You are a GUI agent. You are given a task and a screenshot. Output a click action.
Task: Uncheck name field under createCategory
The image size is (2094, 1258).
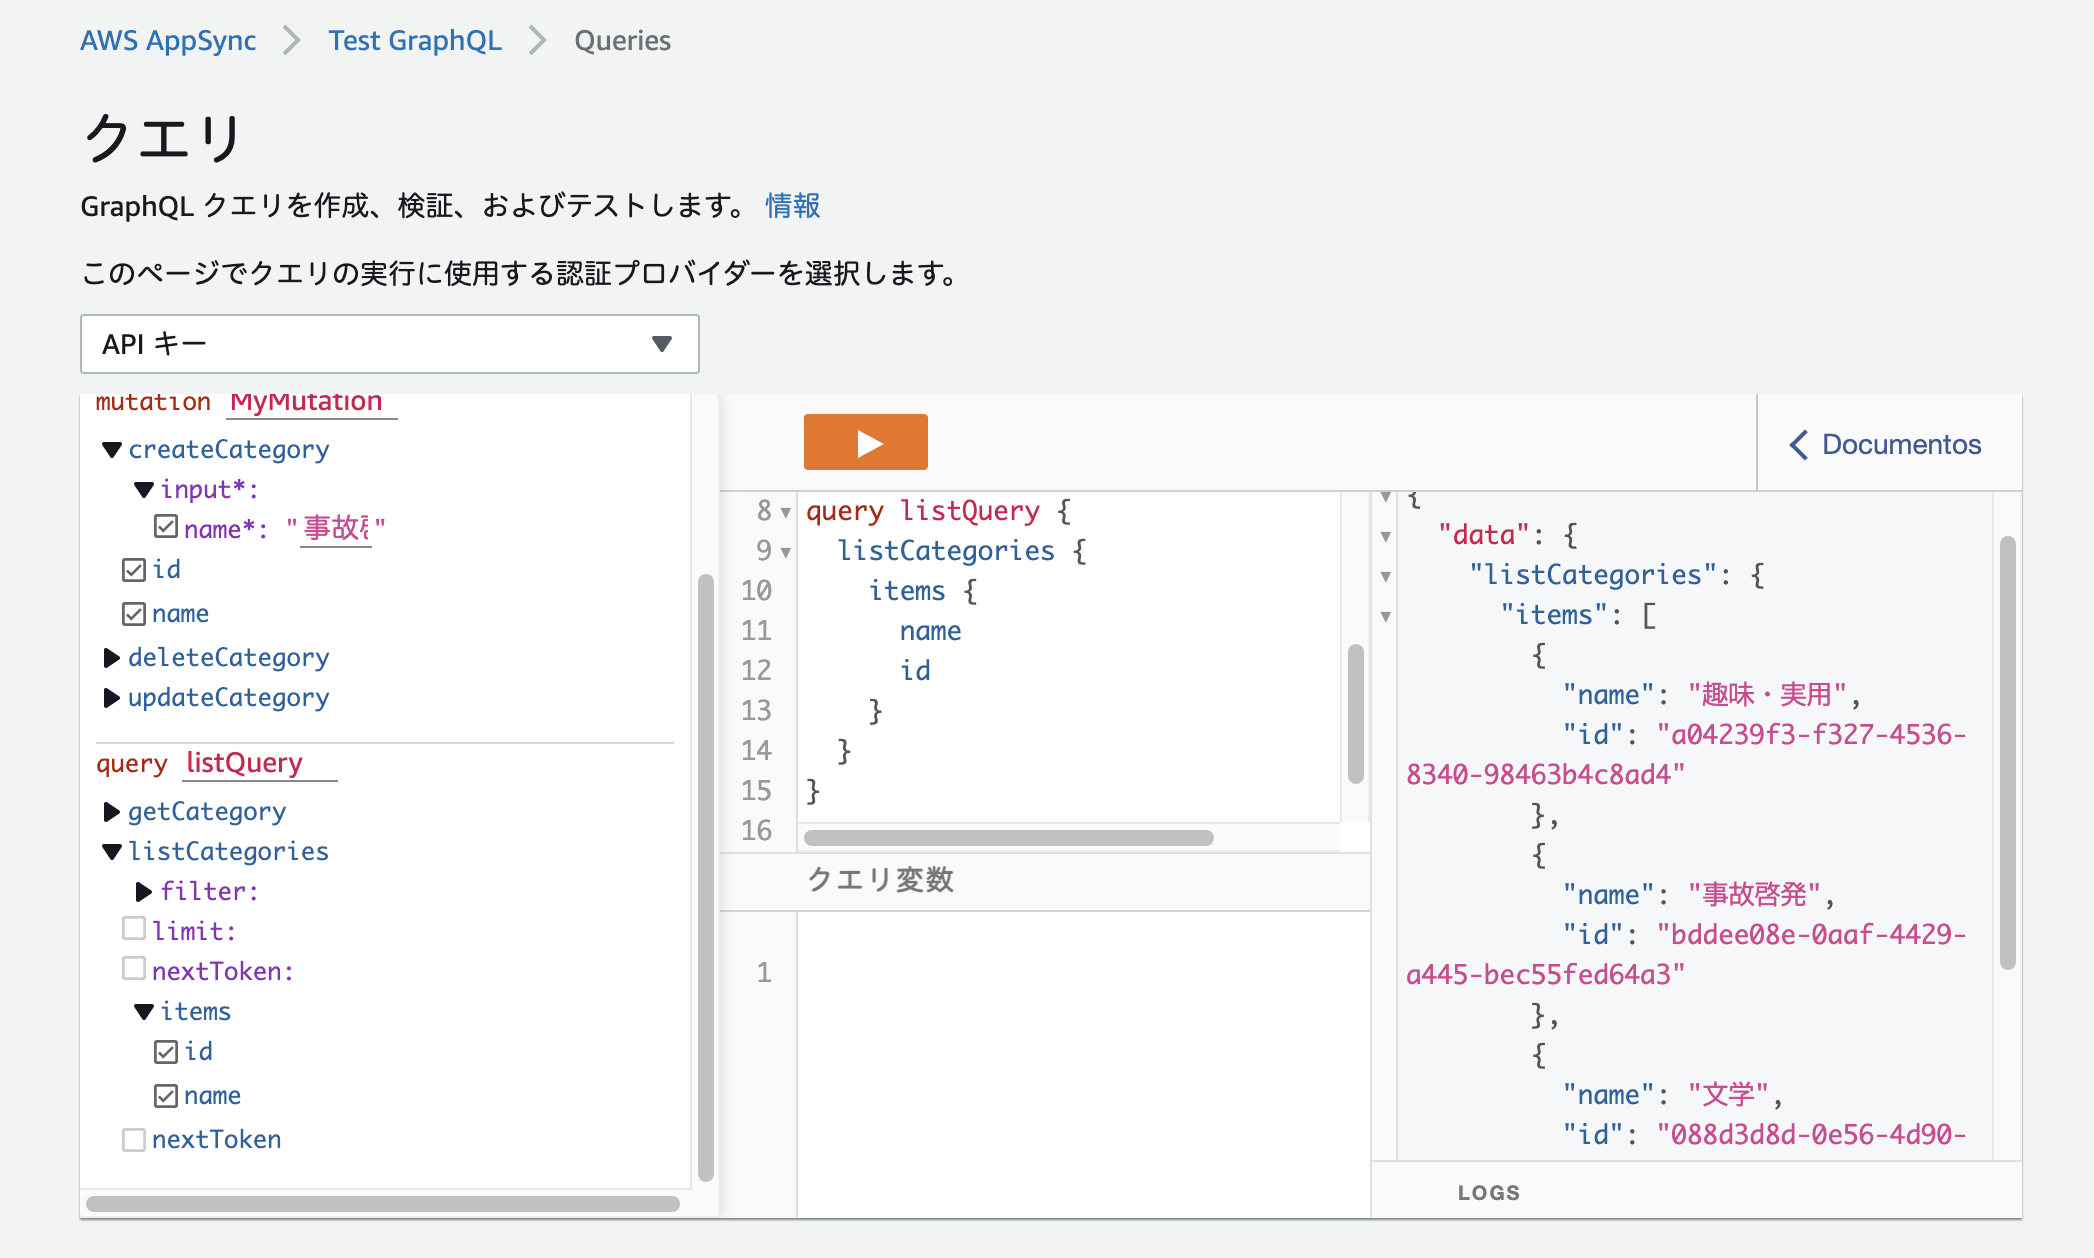[x=134, y=614]
